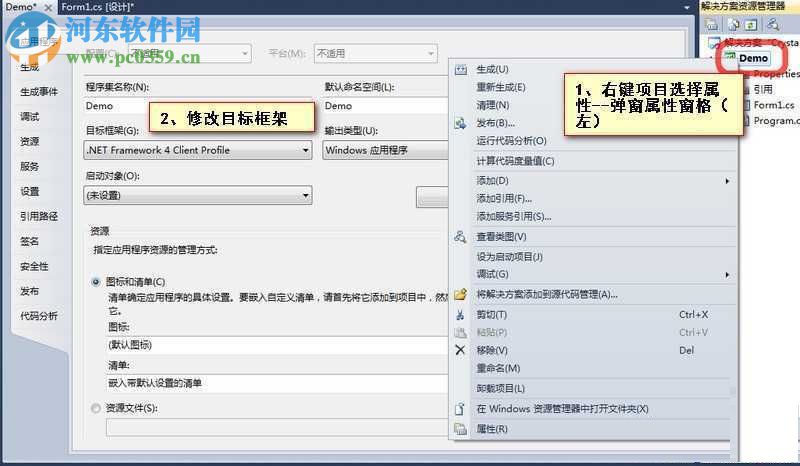Click the source control folder icon in menu

click(x=460, y=294)
